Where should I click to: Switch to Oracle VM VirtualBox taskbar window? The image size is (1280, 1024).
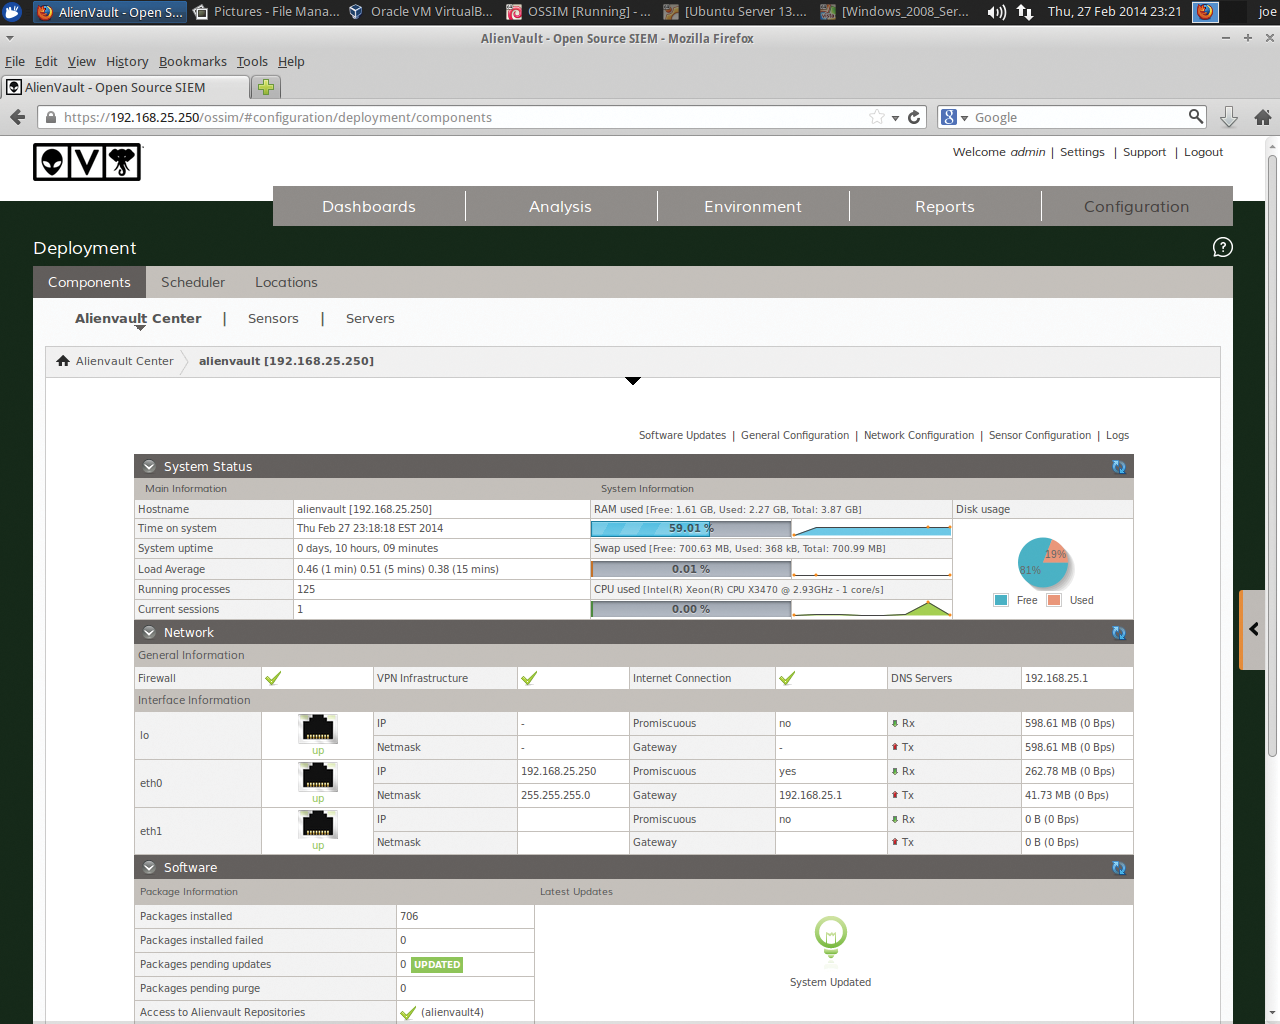coord(421,12)
